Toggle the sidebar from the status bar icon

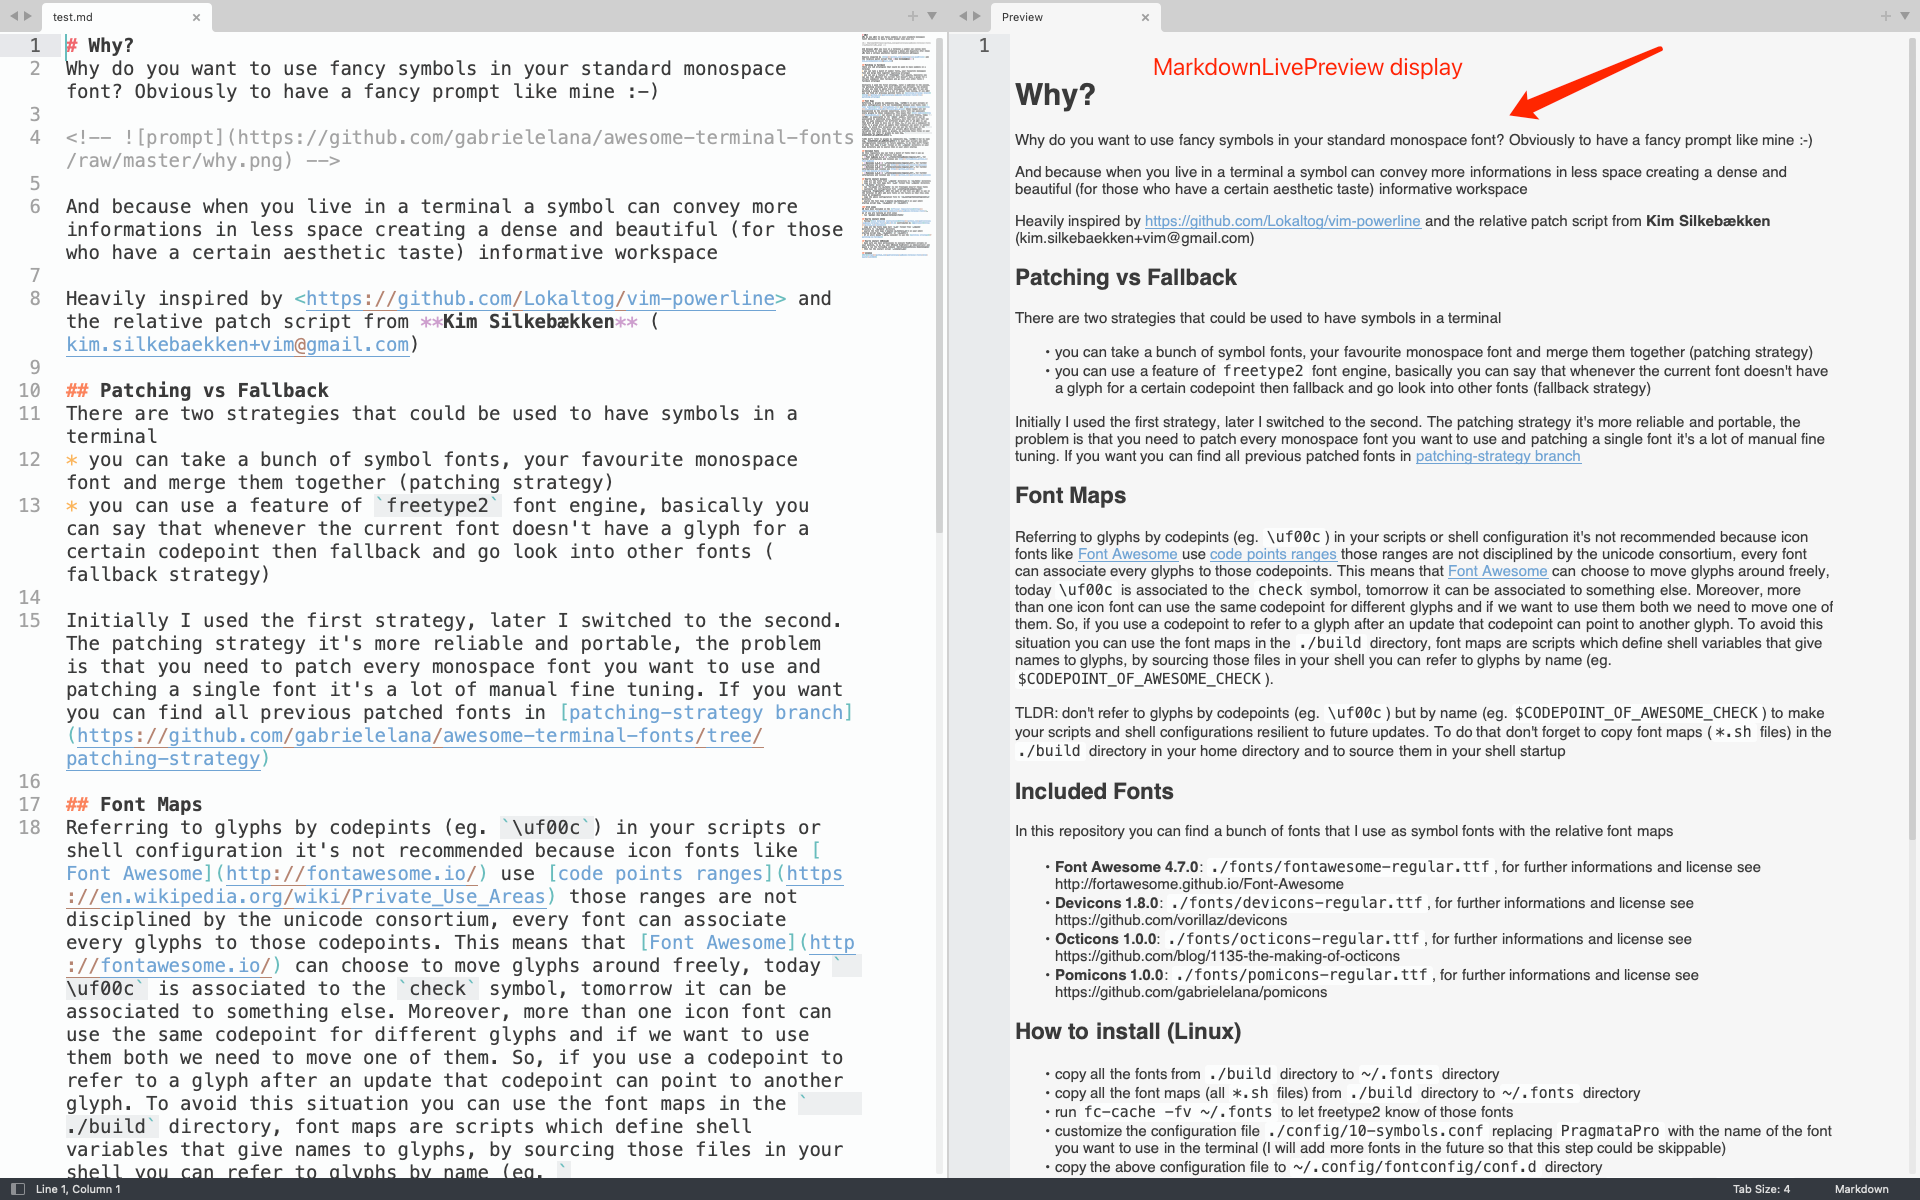17,1189
